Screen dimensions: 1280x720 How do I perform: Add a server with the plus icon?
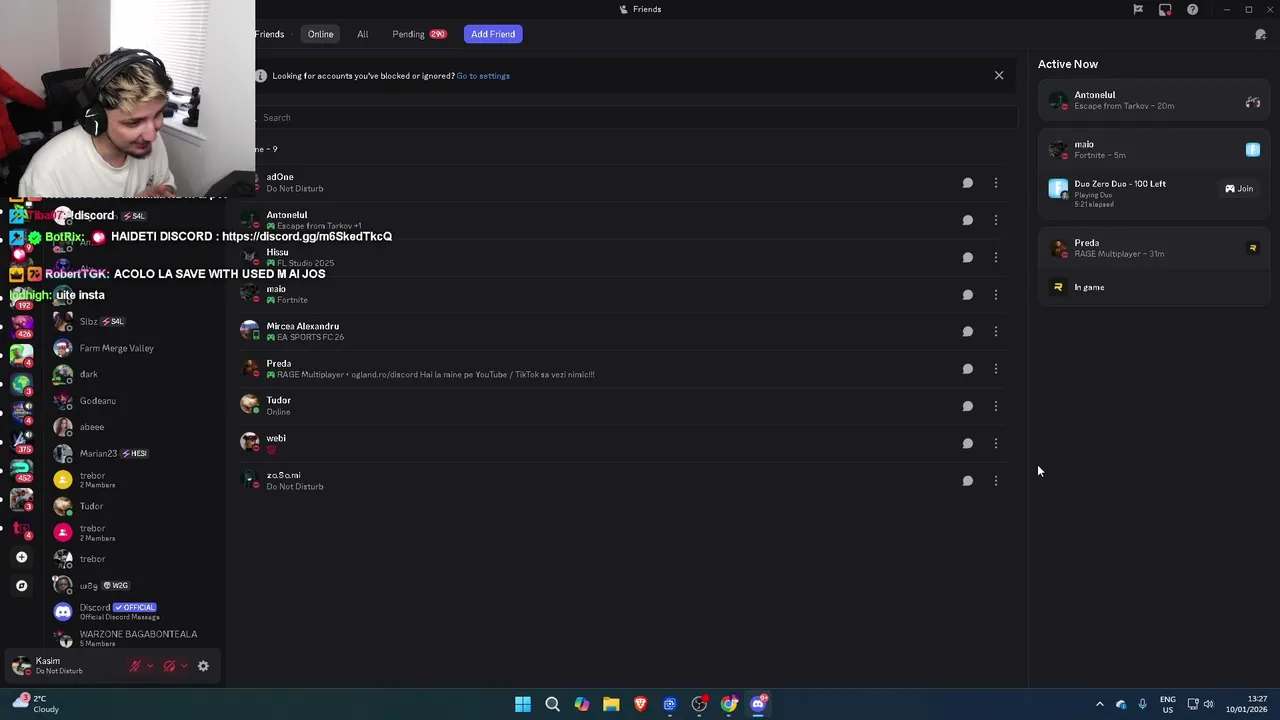(x=21, y=557)
